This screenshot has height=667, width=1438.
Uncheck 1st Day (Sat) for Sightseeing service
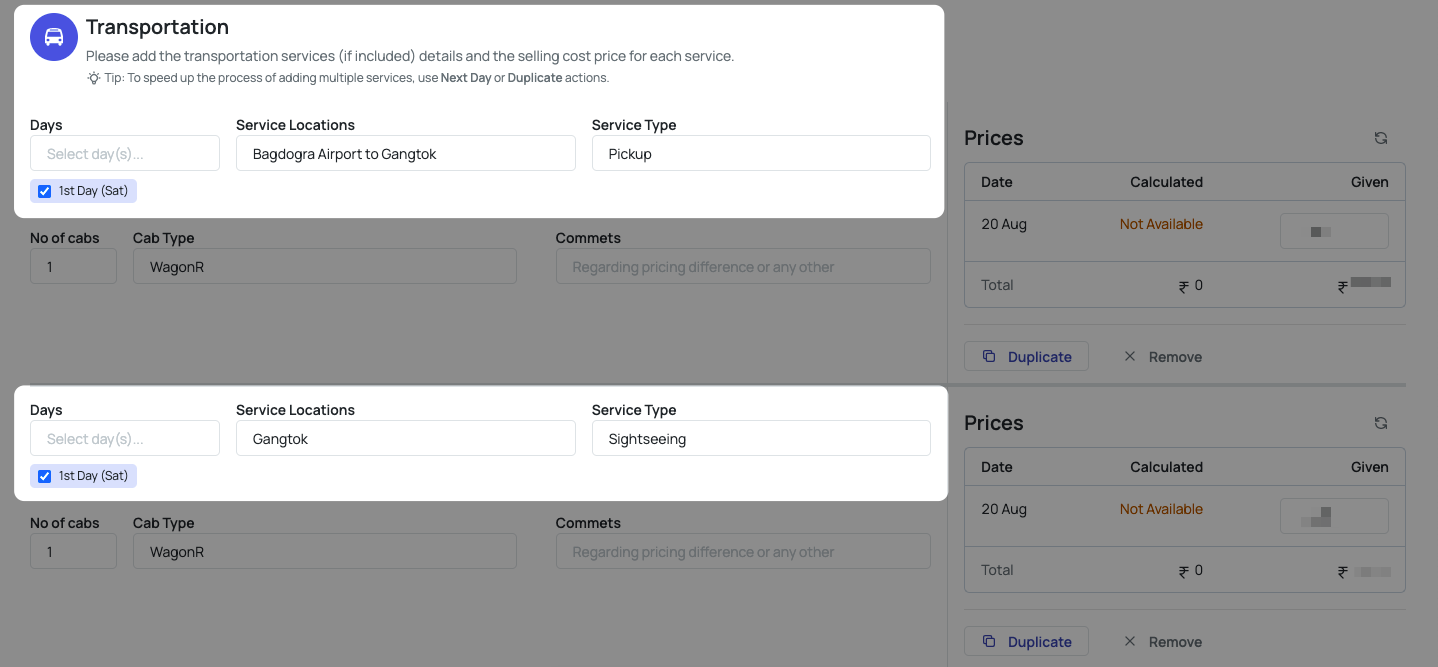[44, 476]
